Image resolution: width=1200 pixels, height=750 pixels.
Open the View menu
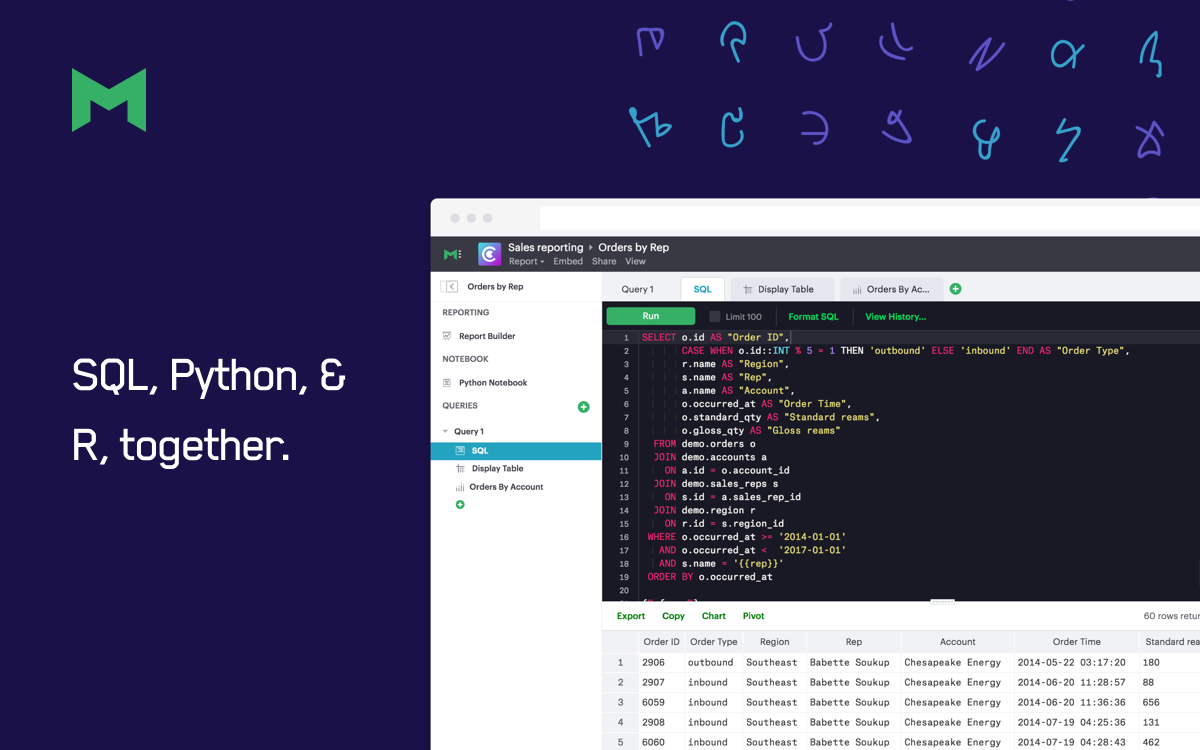click(x=636, y=262)
